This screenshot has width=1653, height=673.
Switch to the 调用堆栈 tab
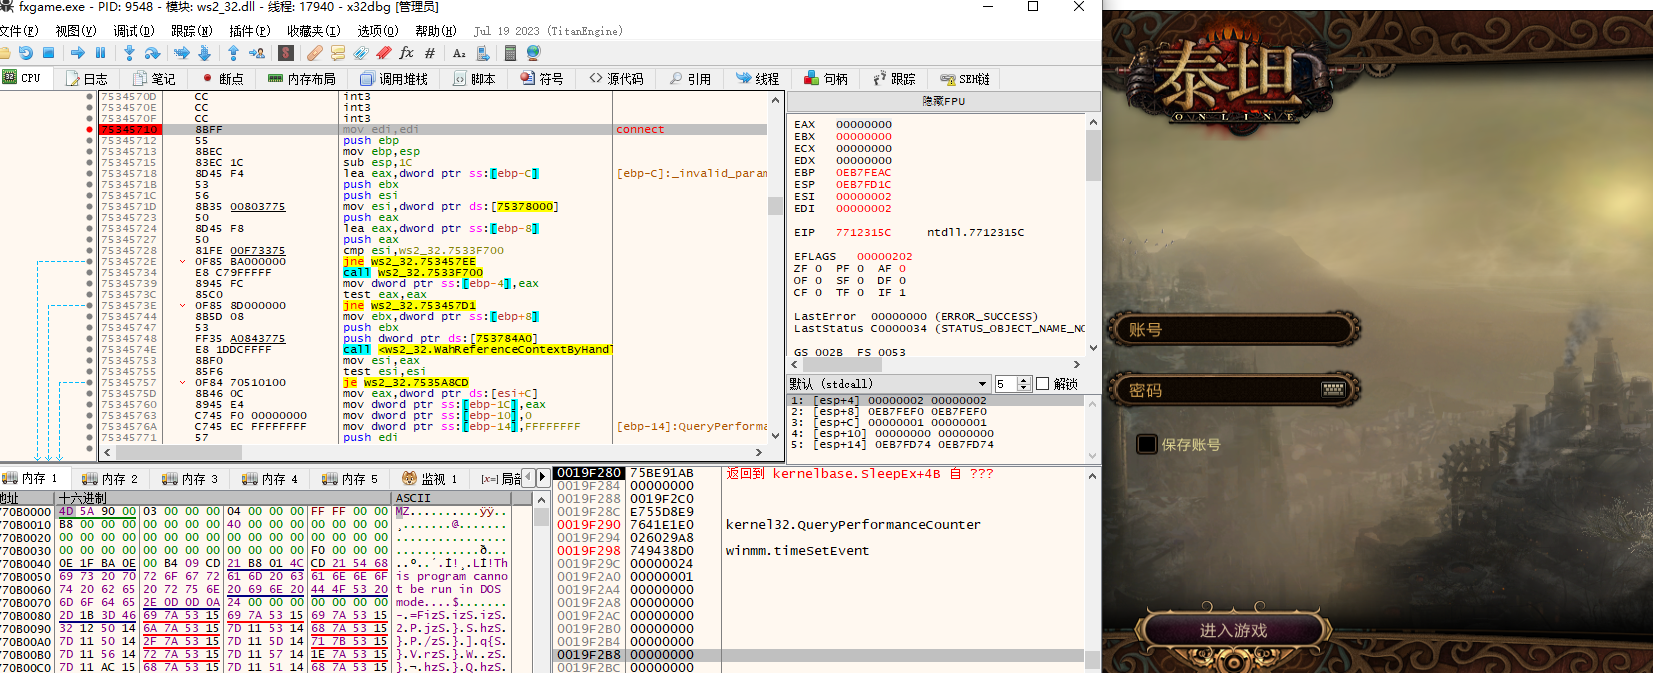click(x=394, y=79)
